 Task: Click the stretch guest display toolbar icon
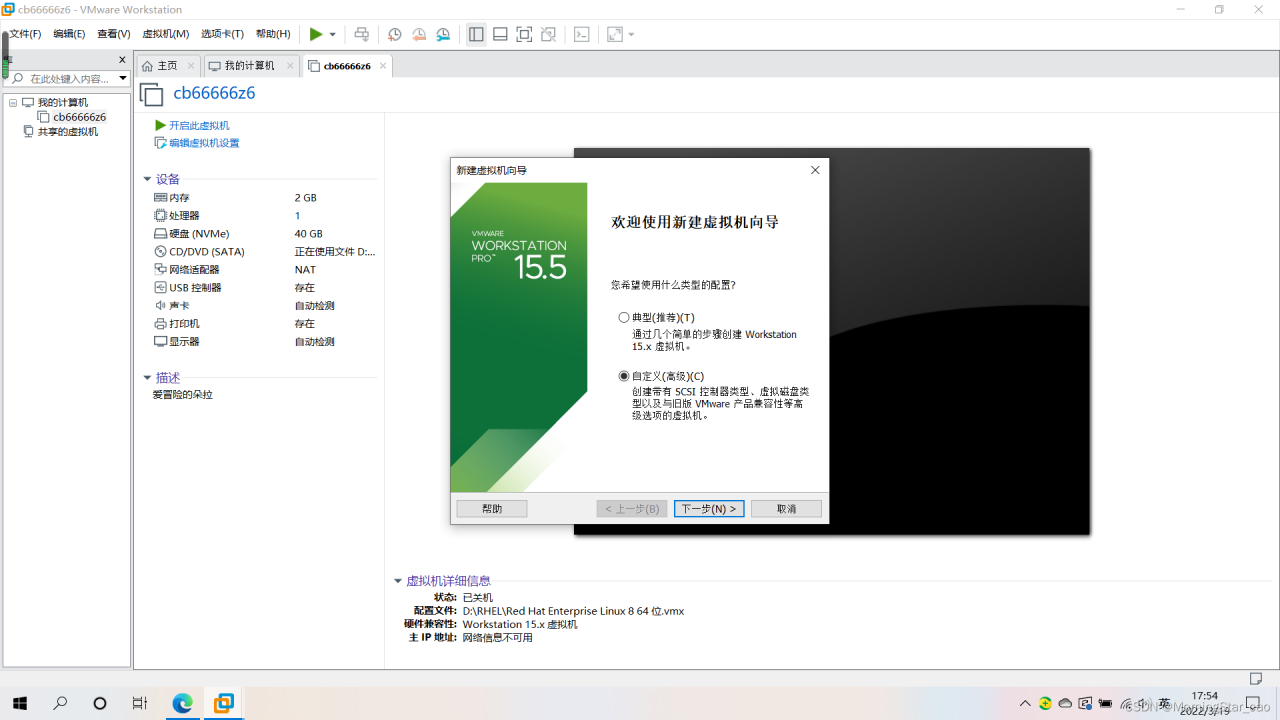(615, 34)
